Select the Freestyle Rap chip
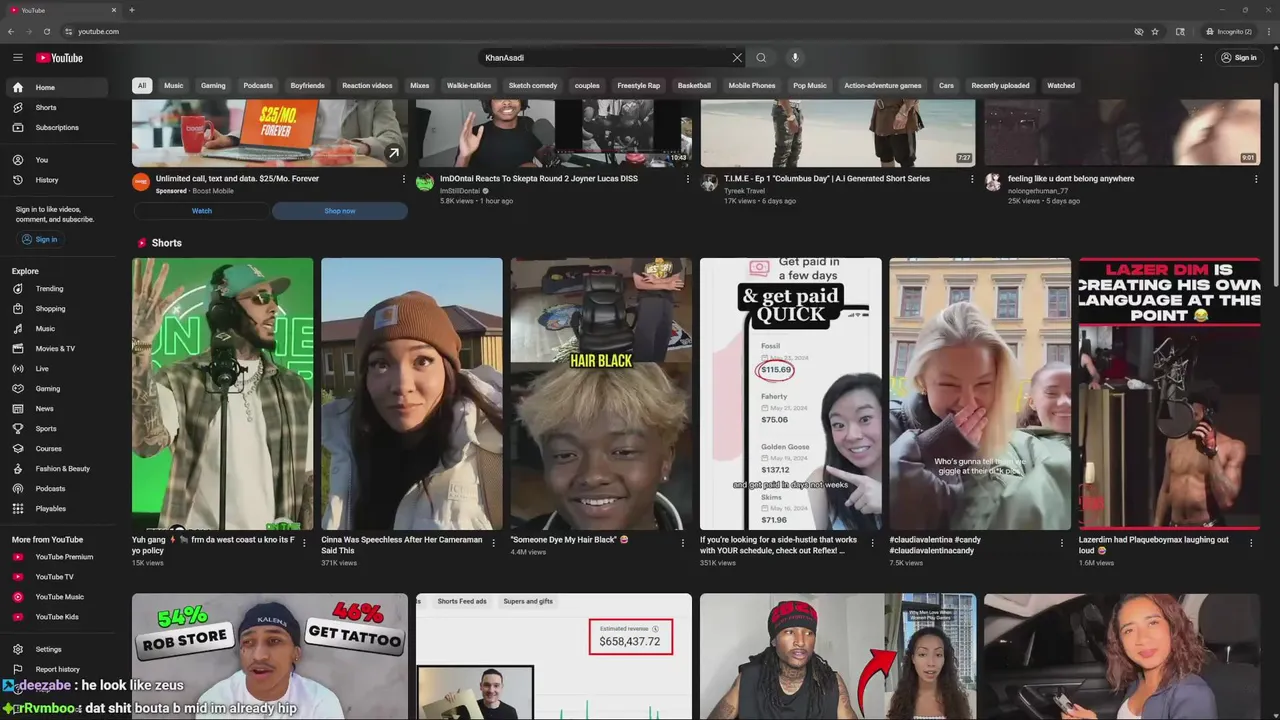1280x720 pixels. pos(638,85)
